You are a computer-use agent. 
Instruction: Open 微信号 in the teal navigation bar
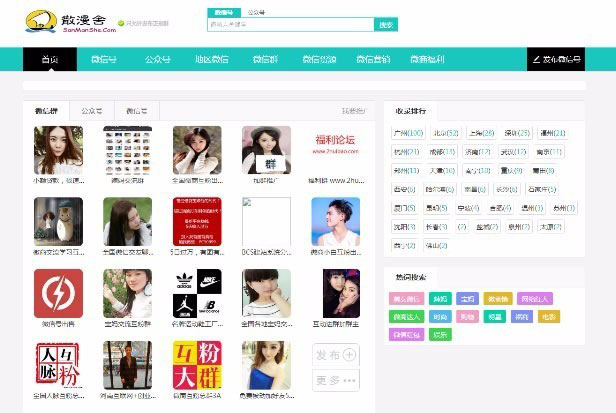104,59
